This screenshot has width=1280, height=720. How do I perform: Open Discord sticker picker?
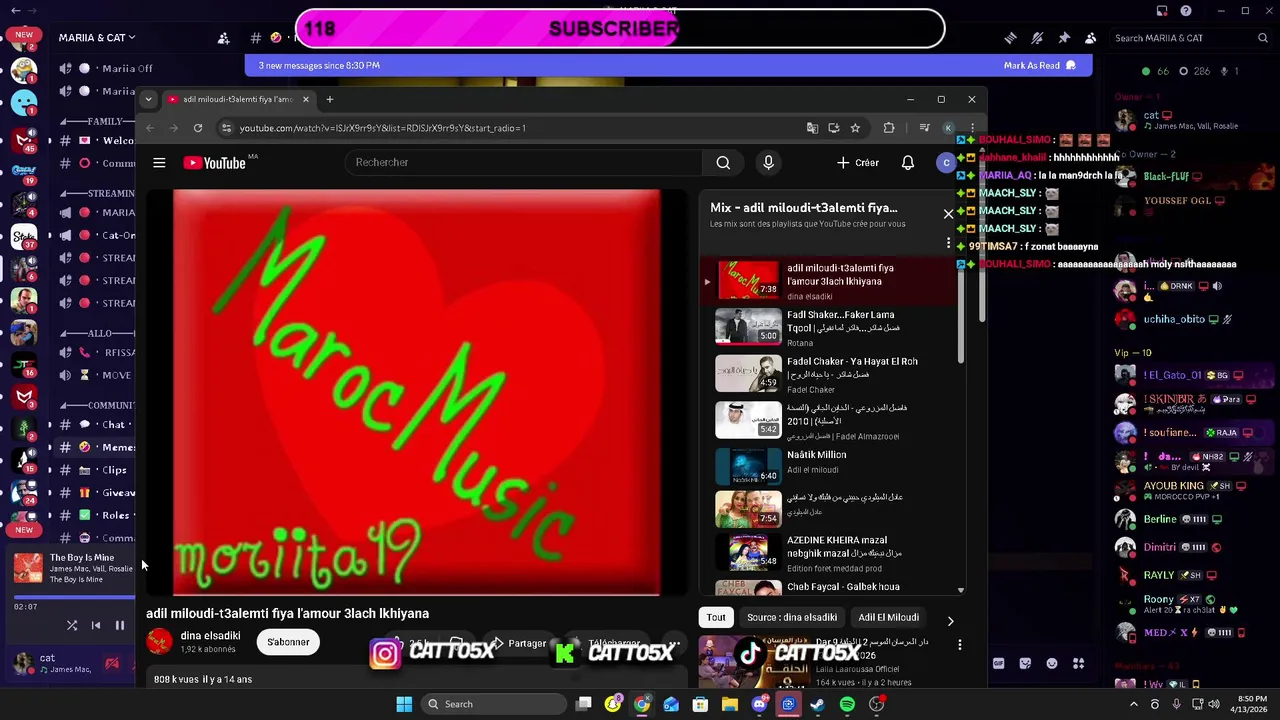click(x=1025, y=663)
